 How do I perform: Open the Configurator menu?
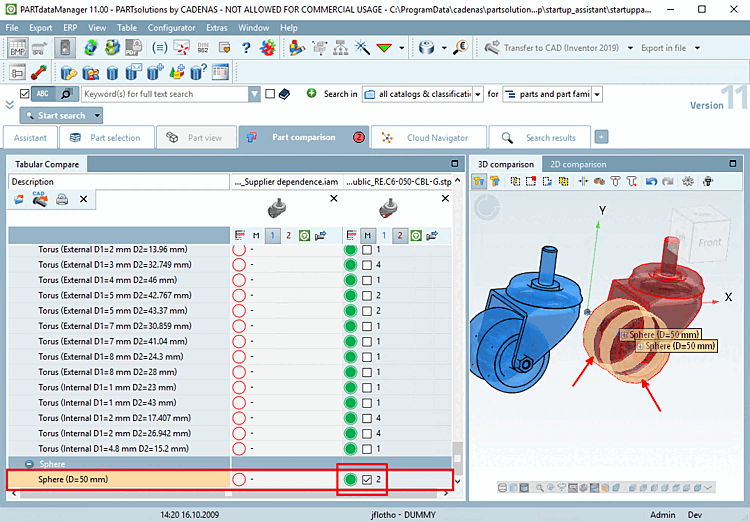(x=171, y=27)
